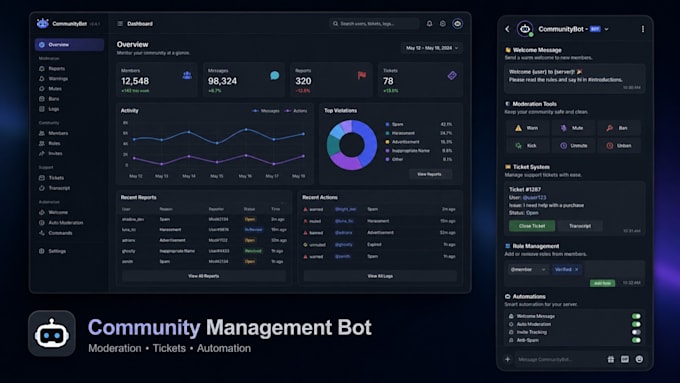Open the profile avatar in the dashboard header

[x=457, y=23]
